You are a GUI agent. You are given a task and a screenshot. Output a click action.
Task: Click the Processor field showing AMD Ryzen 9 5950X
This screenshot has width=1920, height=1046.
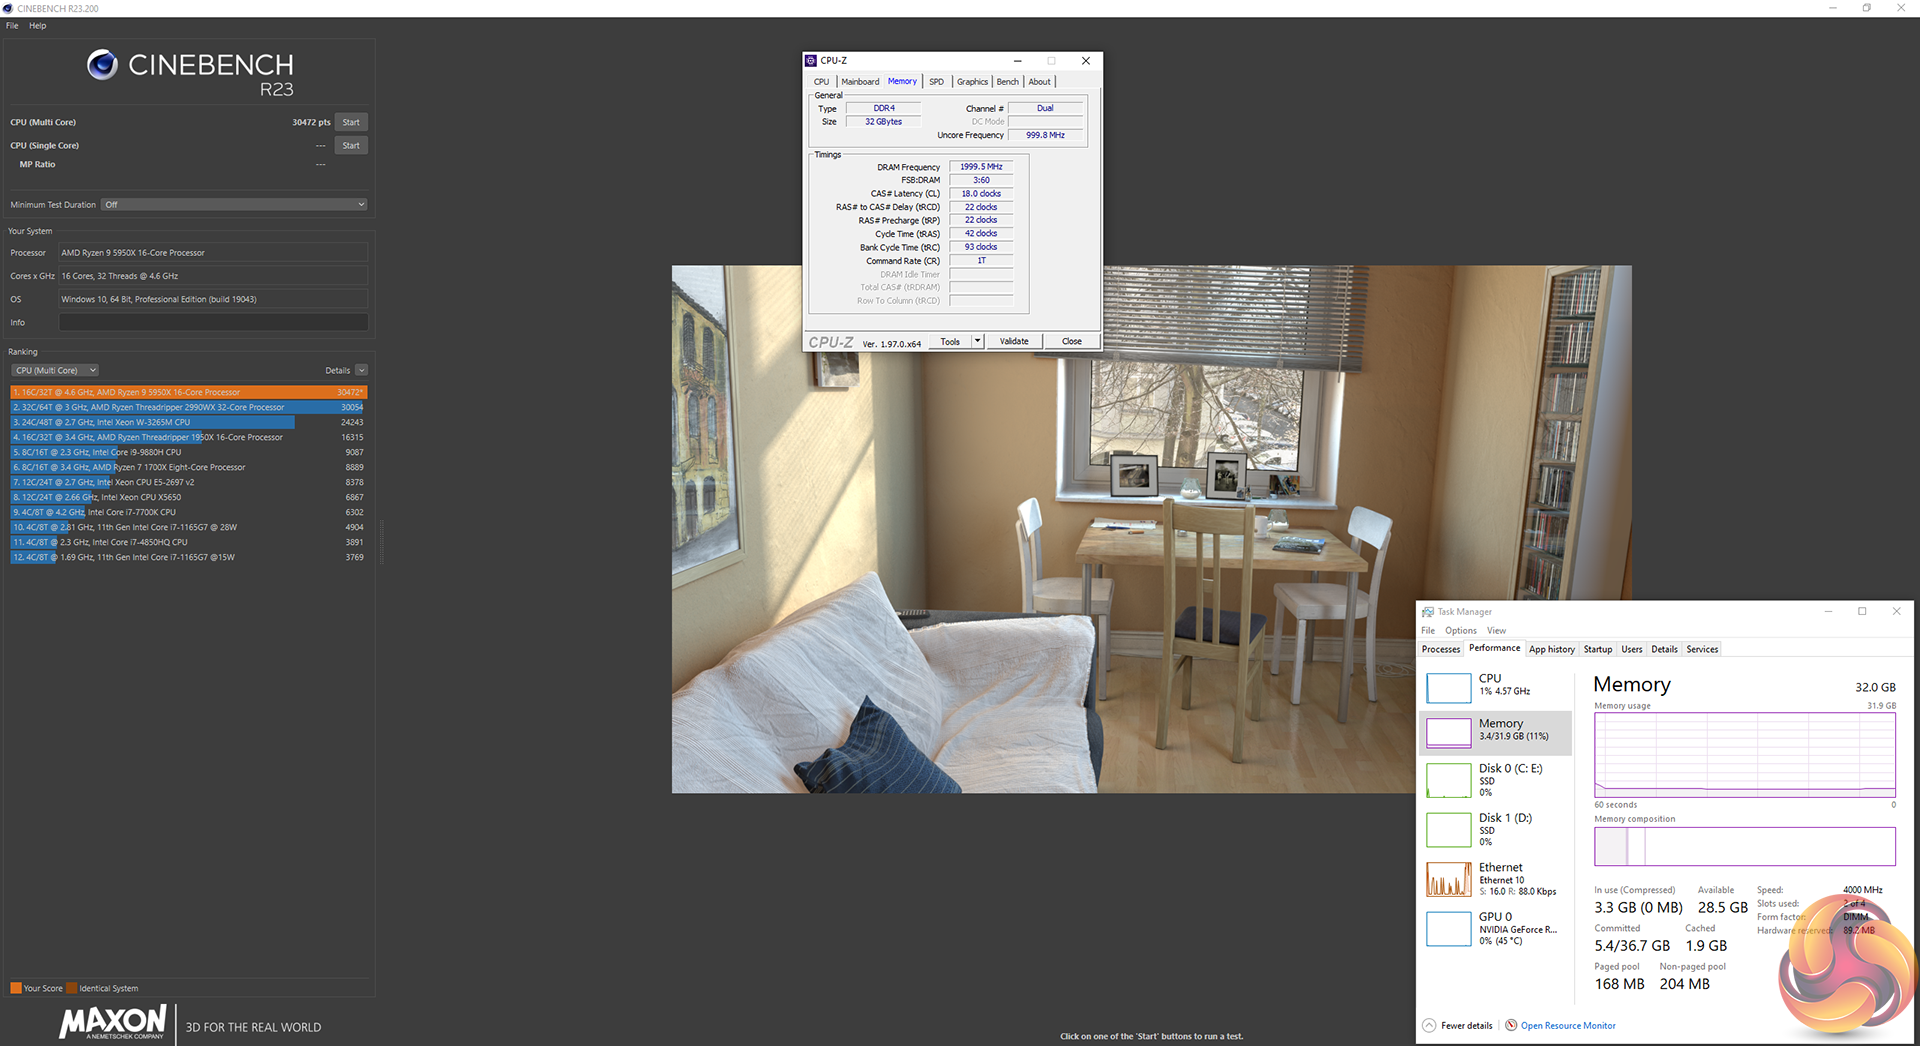coord(213,253)
